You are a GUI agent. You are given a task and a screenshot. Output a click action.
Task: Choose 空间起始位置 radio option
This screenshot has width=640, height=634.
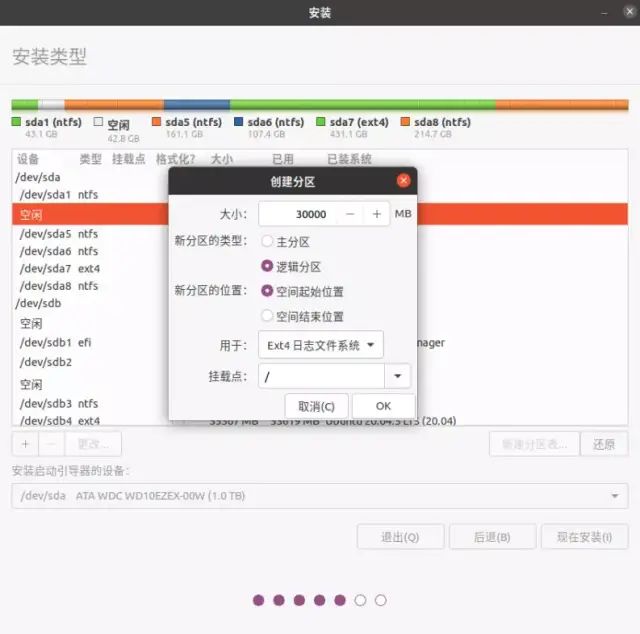point(267,291)
